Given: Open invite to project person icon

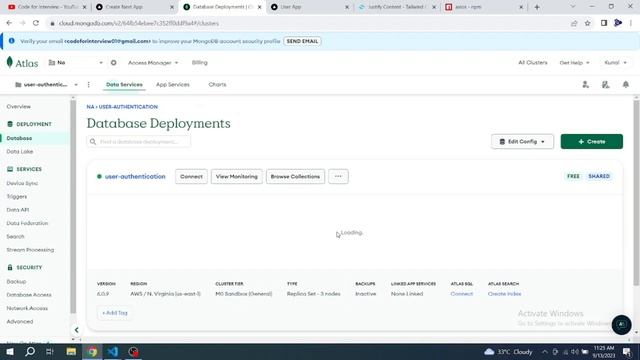Looking at the screenshot, I should coord(585,84).
